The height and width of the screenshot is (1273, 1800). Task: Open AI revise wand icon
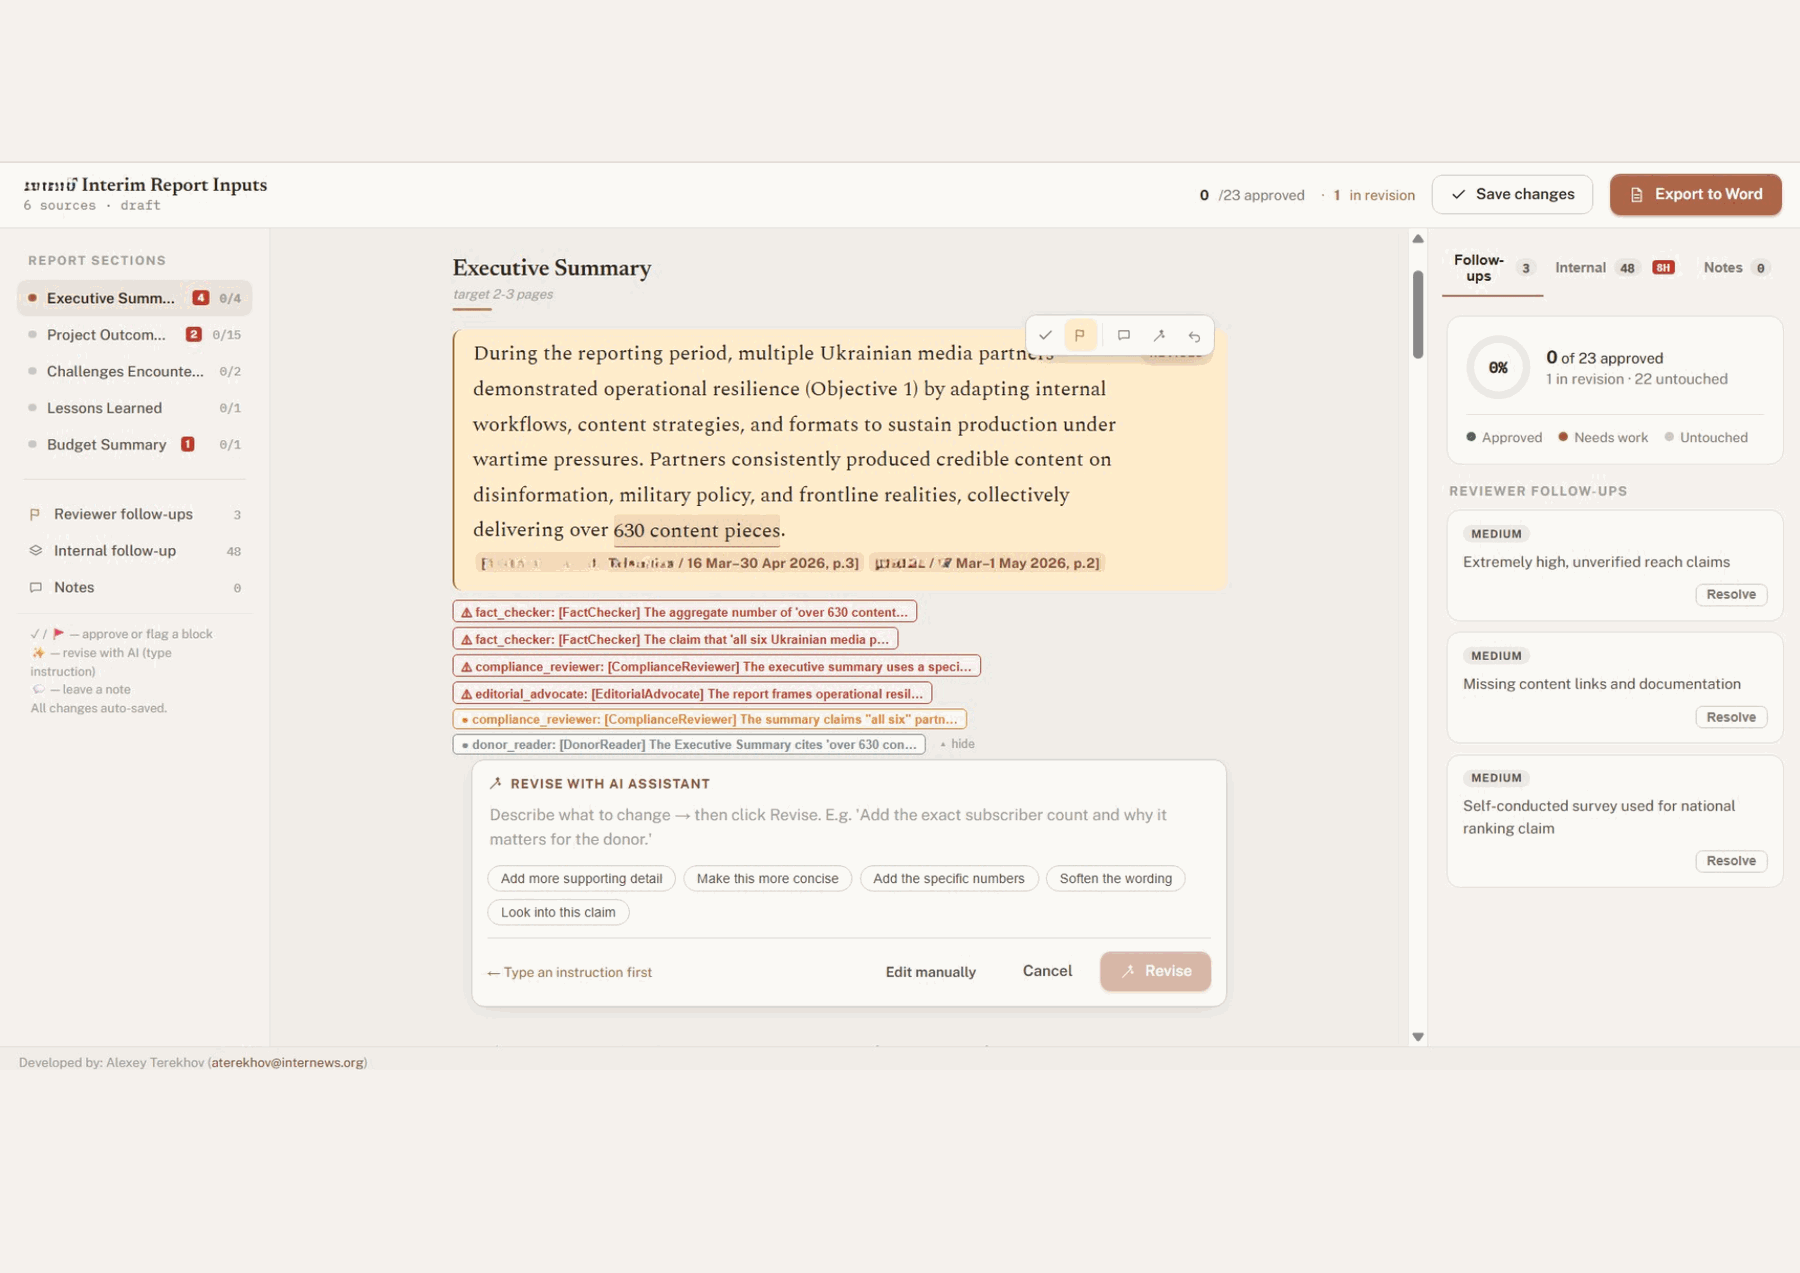pyautogui.click(x=1159, y=336)
